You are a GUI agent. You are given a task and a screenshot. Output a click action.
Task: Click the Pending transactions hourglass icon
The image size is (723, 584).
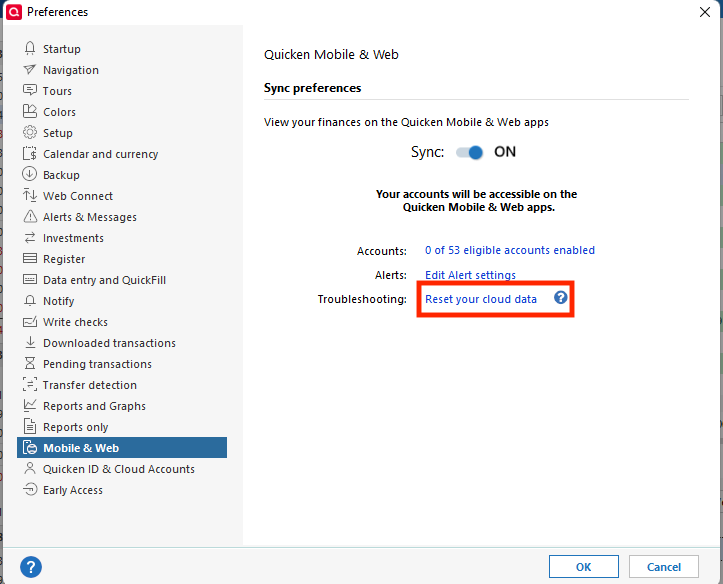point(30,363)
